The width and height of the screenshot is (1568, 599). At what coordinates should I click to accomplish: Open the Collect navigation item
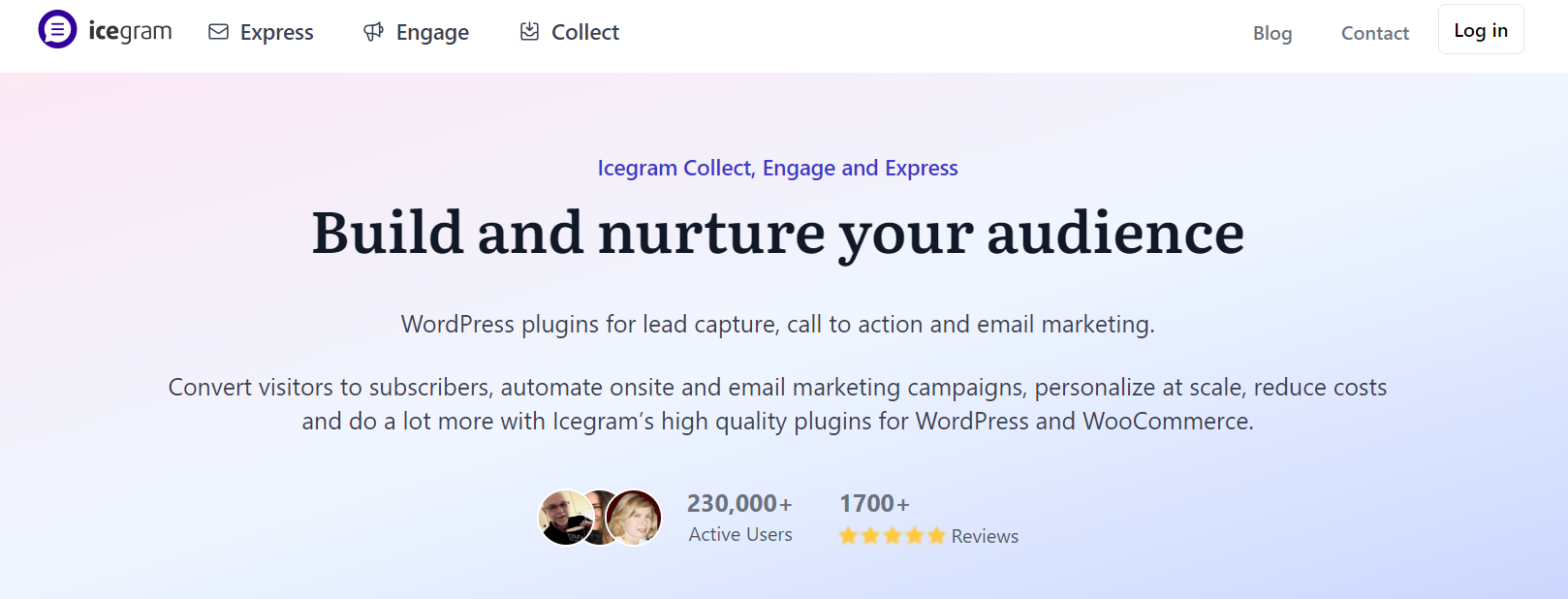585,32
